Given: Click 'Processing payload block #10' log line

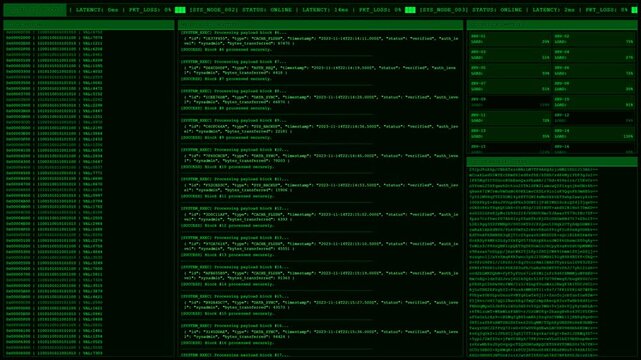Looking at the screenshot, I should [235, 150].
